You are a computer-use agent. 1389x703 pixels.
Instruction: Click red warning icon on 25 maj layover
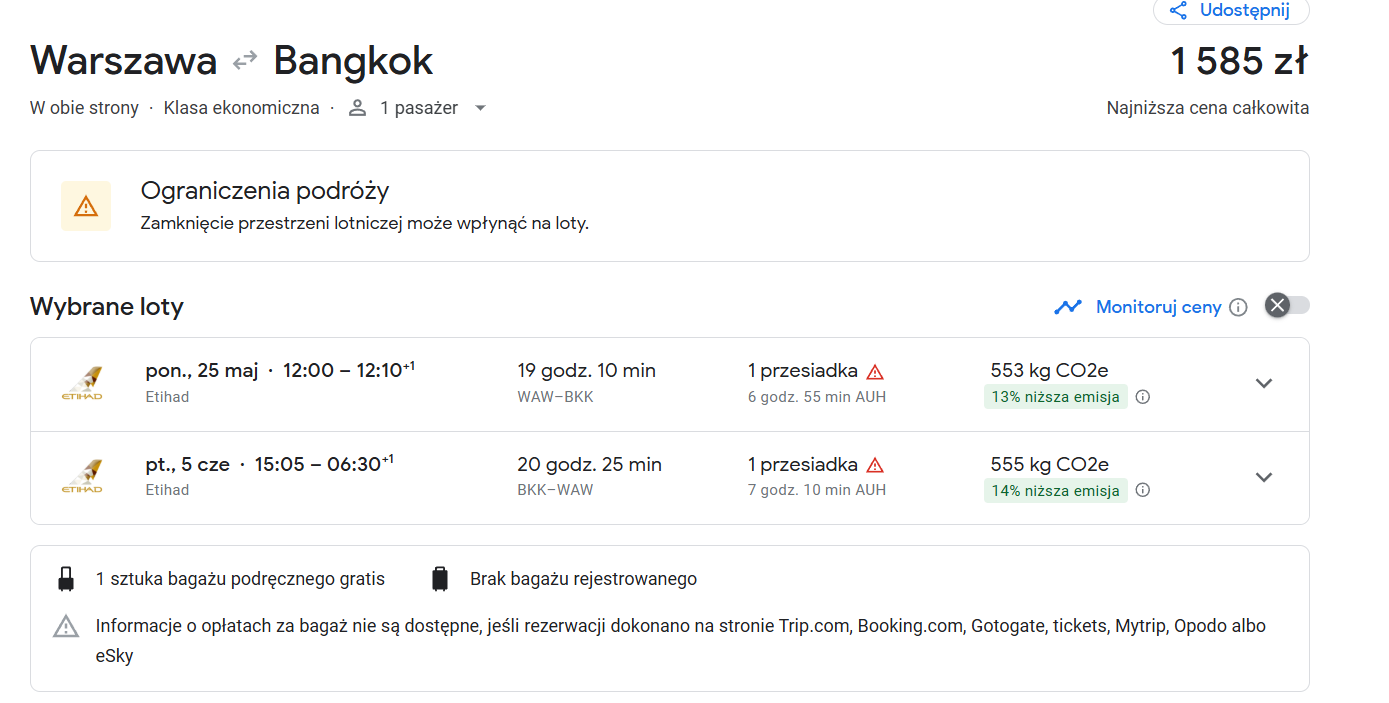(875, 372)
